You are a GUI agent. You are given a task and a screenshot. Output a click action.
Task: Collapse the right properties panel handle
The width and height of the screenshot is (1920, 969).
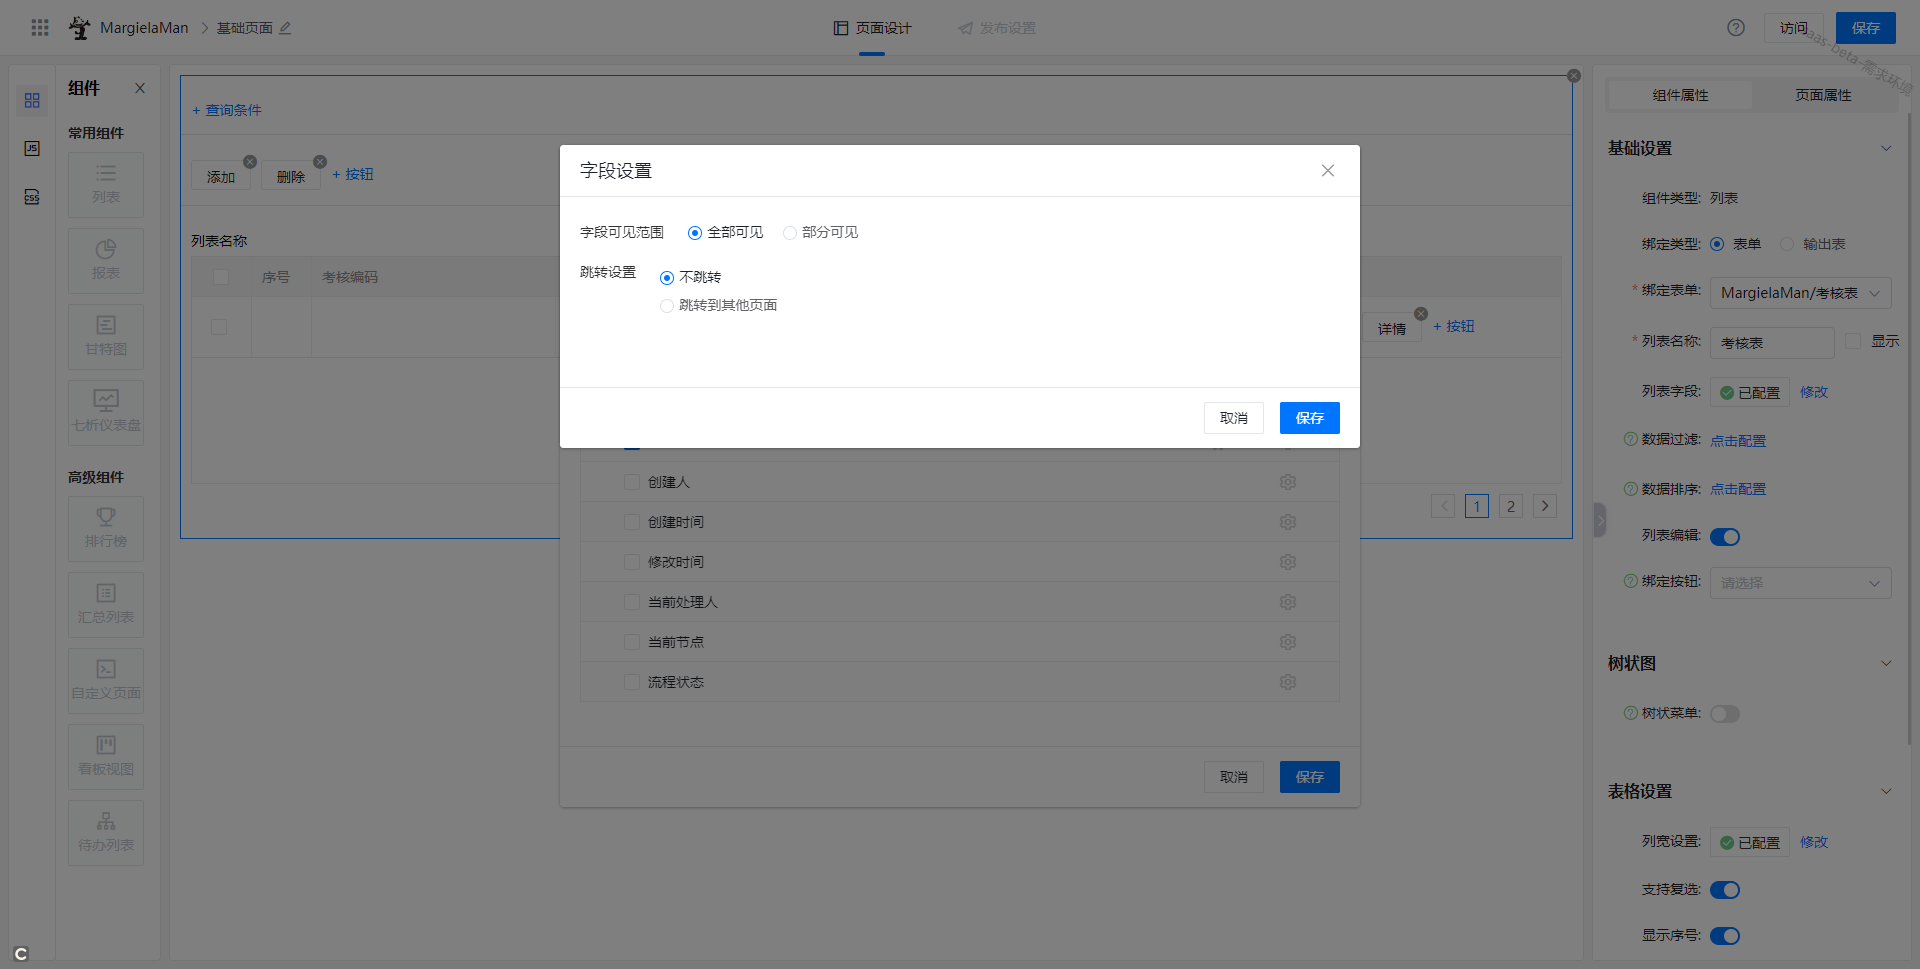pyautogui.click(x=1600, y=520)
